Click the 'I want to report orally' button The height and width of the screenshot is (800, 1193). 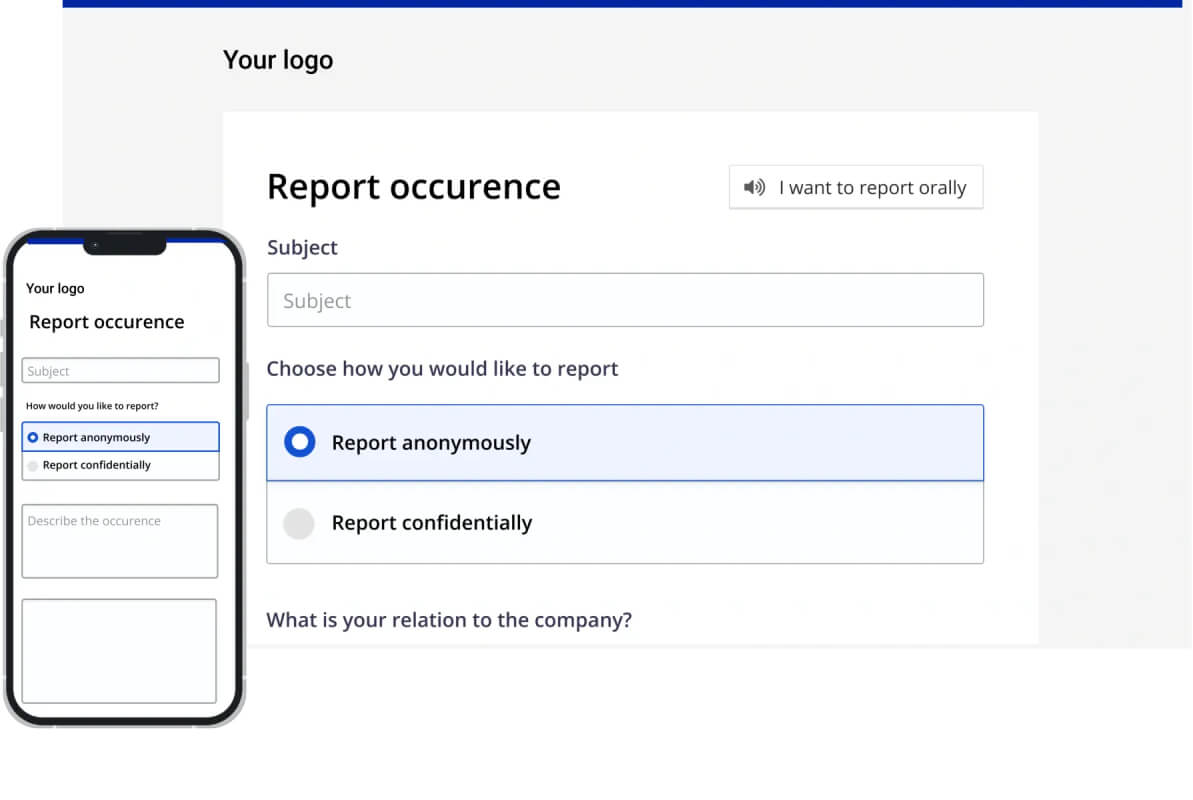856,187
